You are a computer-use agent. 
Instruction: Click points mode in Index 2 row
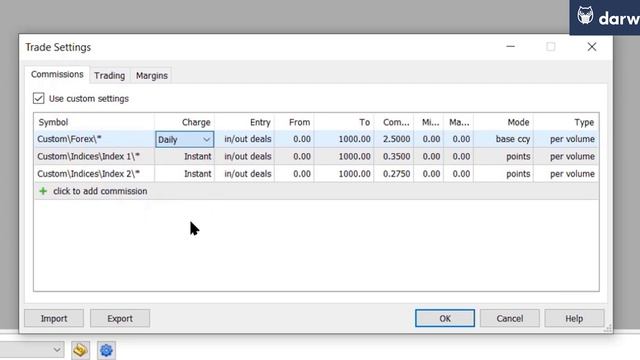point(518,174)
